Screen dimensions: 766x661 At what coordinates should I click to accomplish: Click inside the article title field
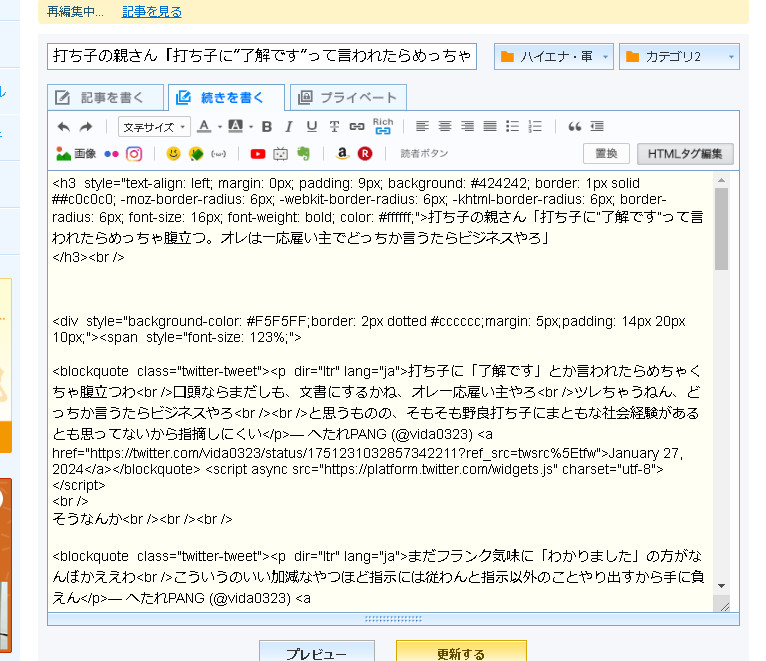point(262,57)
